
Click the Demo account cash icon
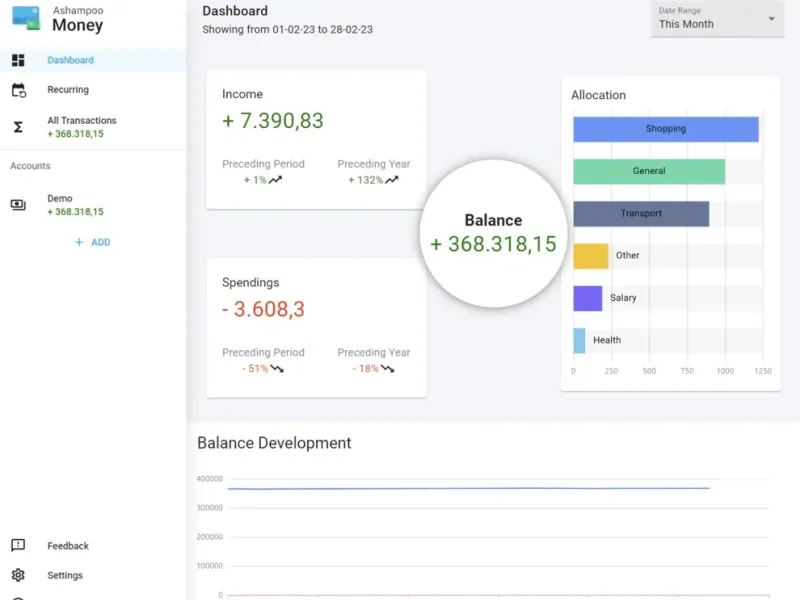[x=18, y=205]
